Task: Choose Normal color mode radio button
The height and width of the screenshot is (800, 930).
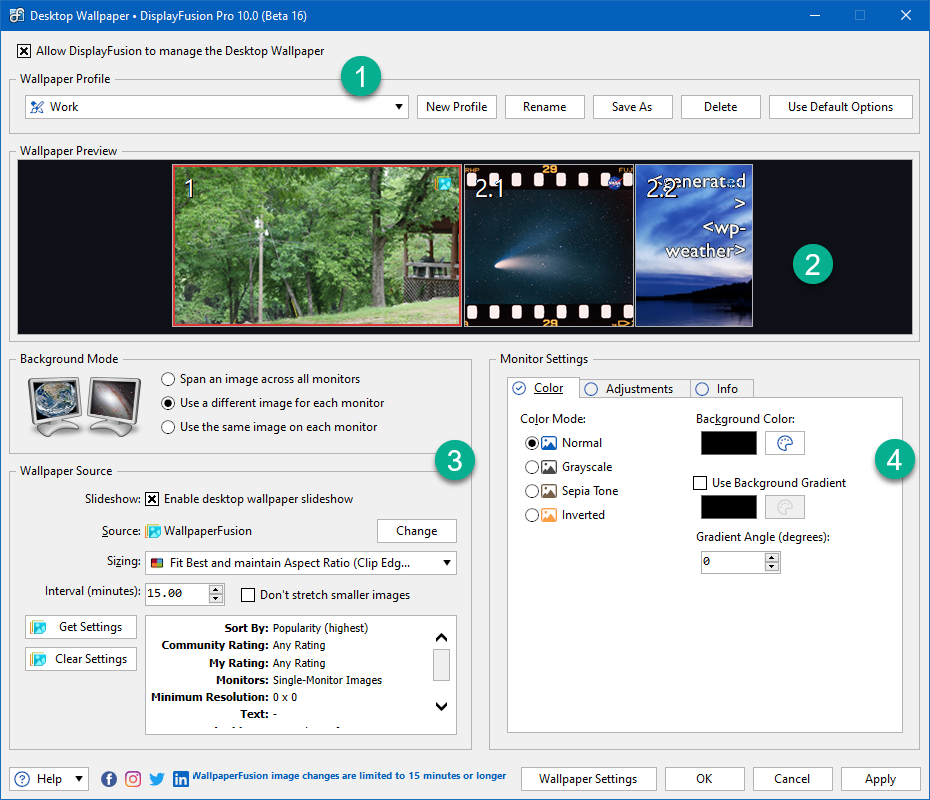Action: click(532, 443)
